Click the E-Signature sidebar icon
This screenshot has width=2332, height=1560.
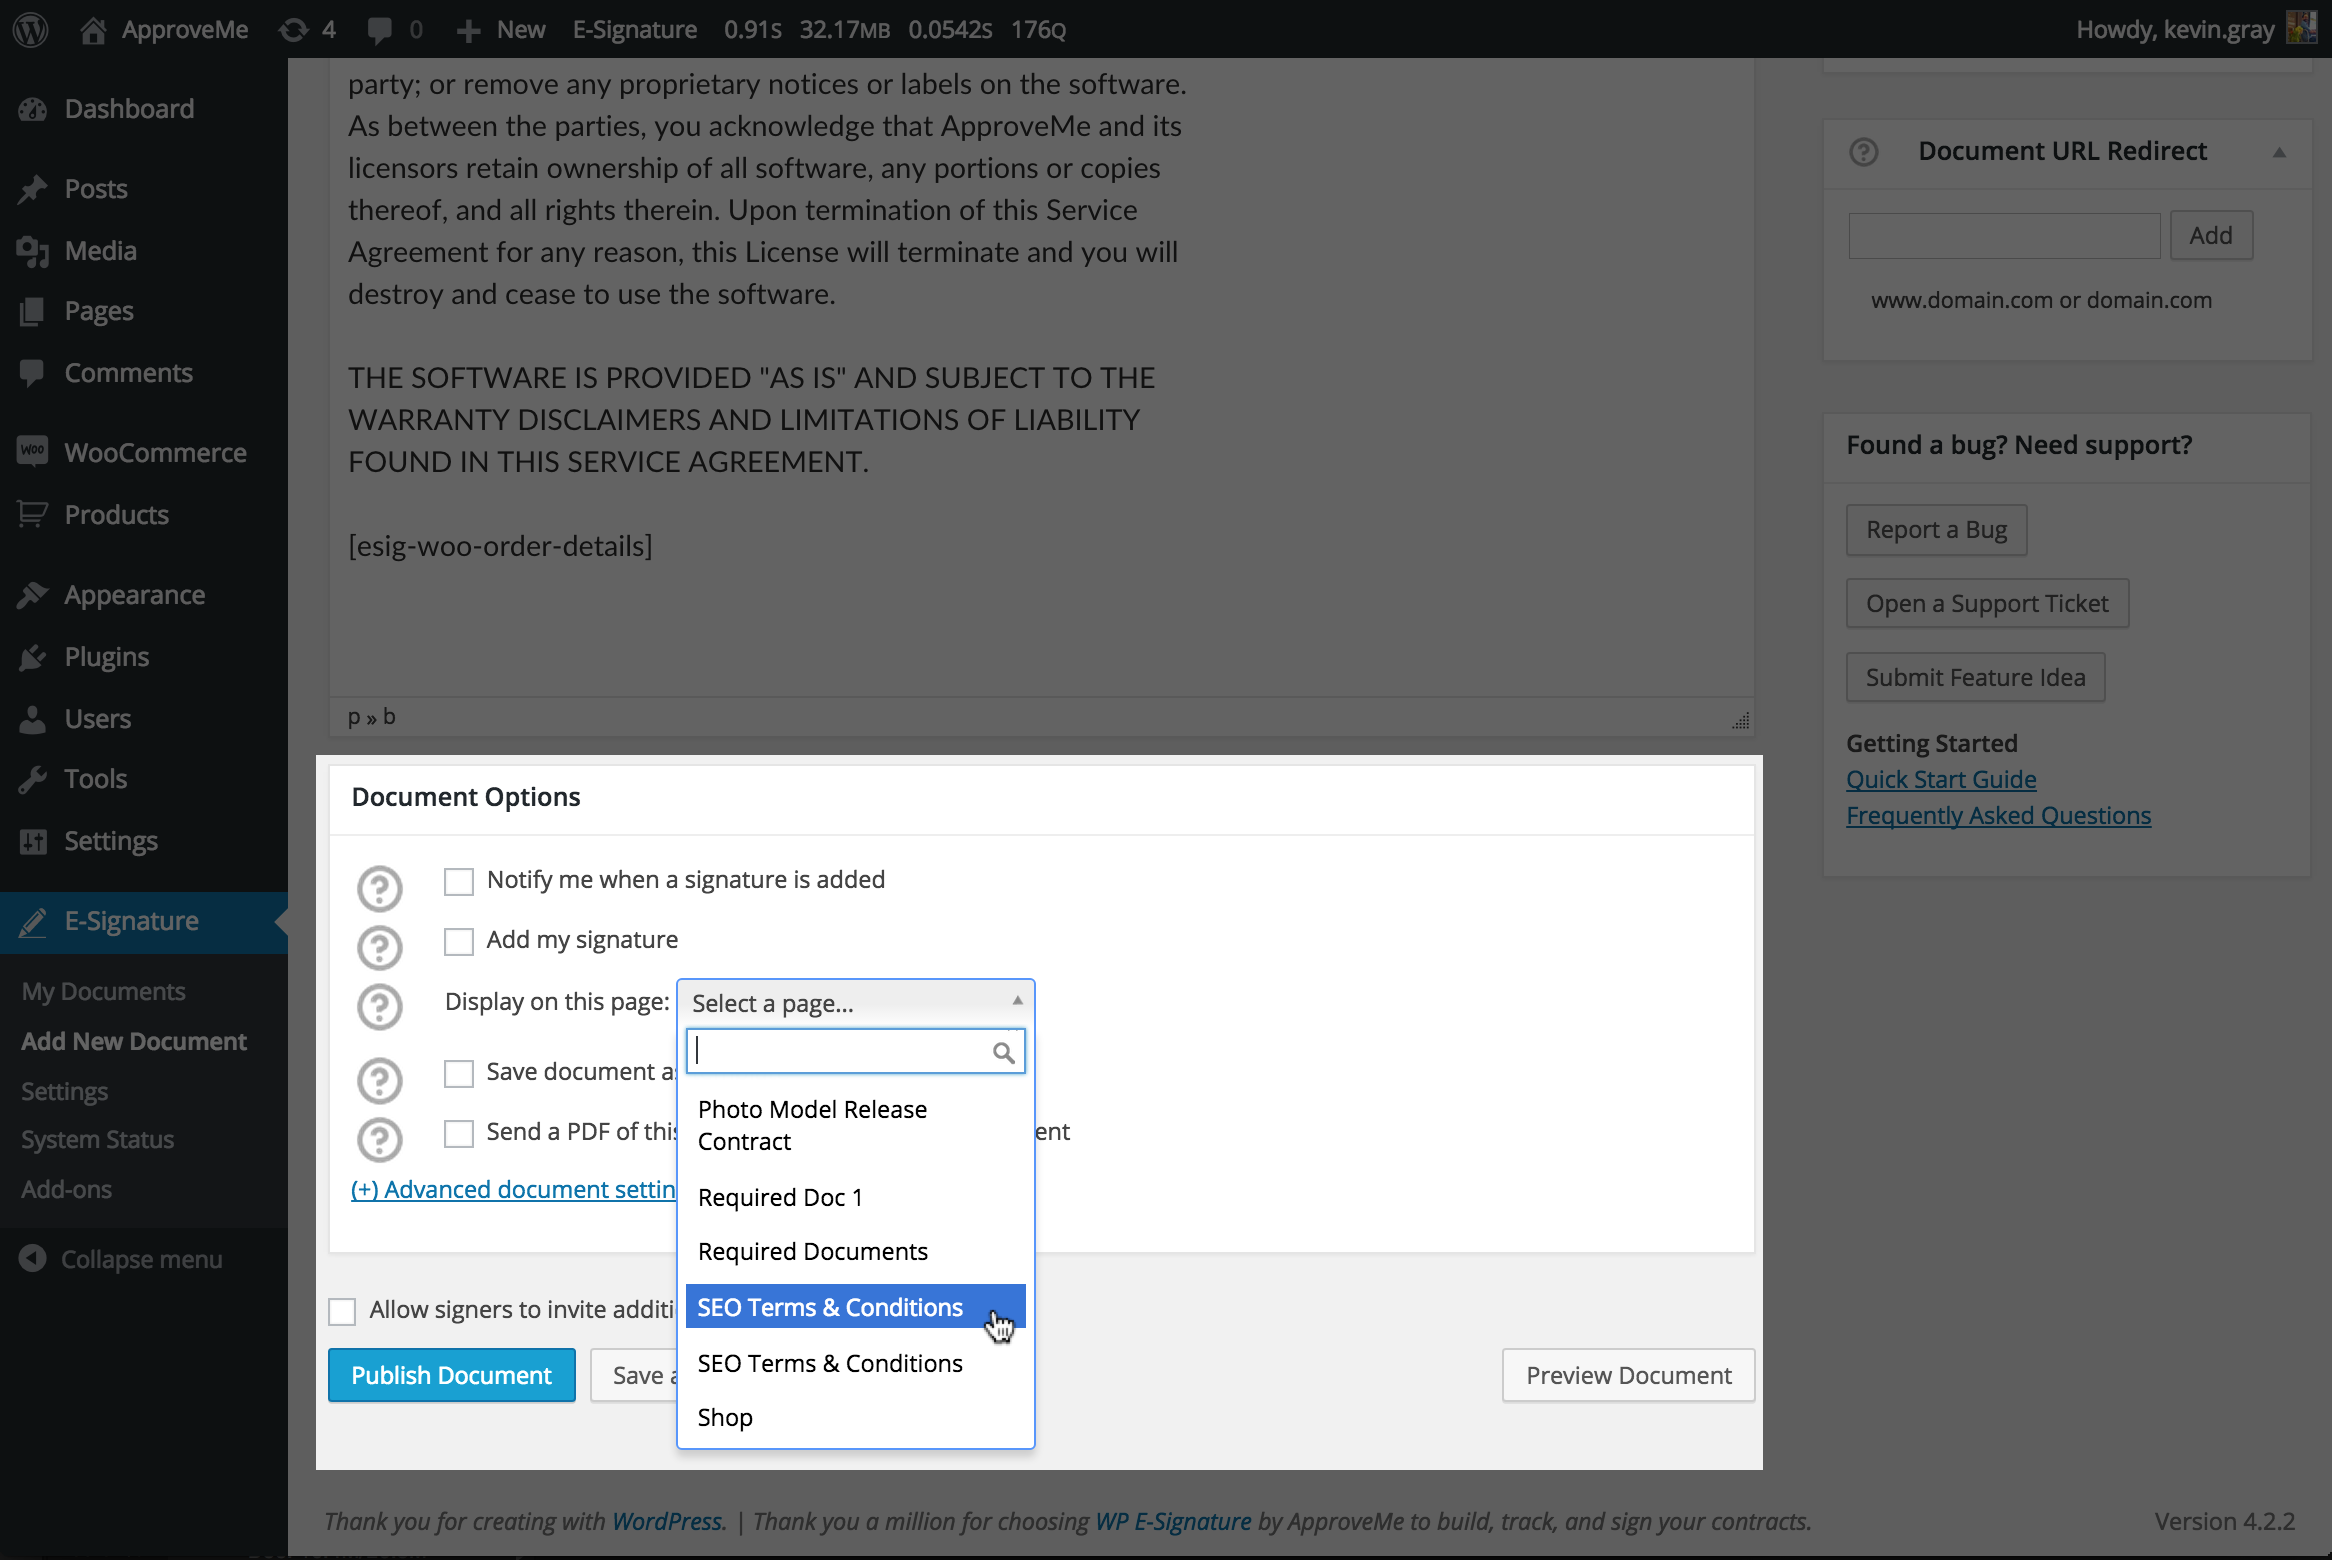pyautogui.click(x=33, y=919)
